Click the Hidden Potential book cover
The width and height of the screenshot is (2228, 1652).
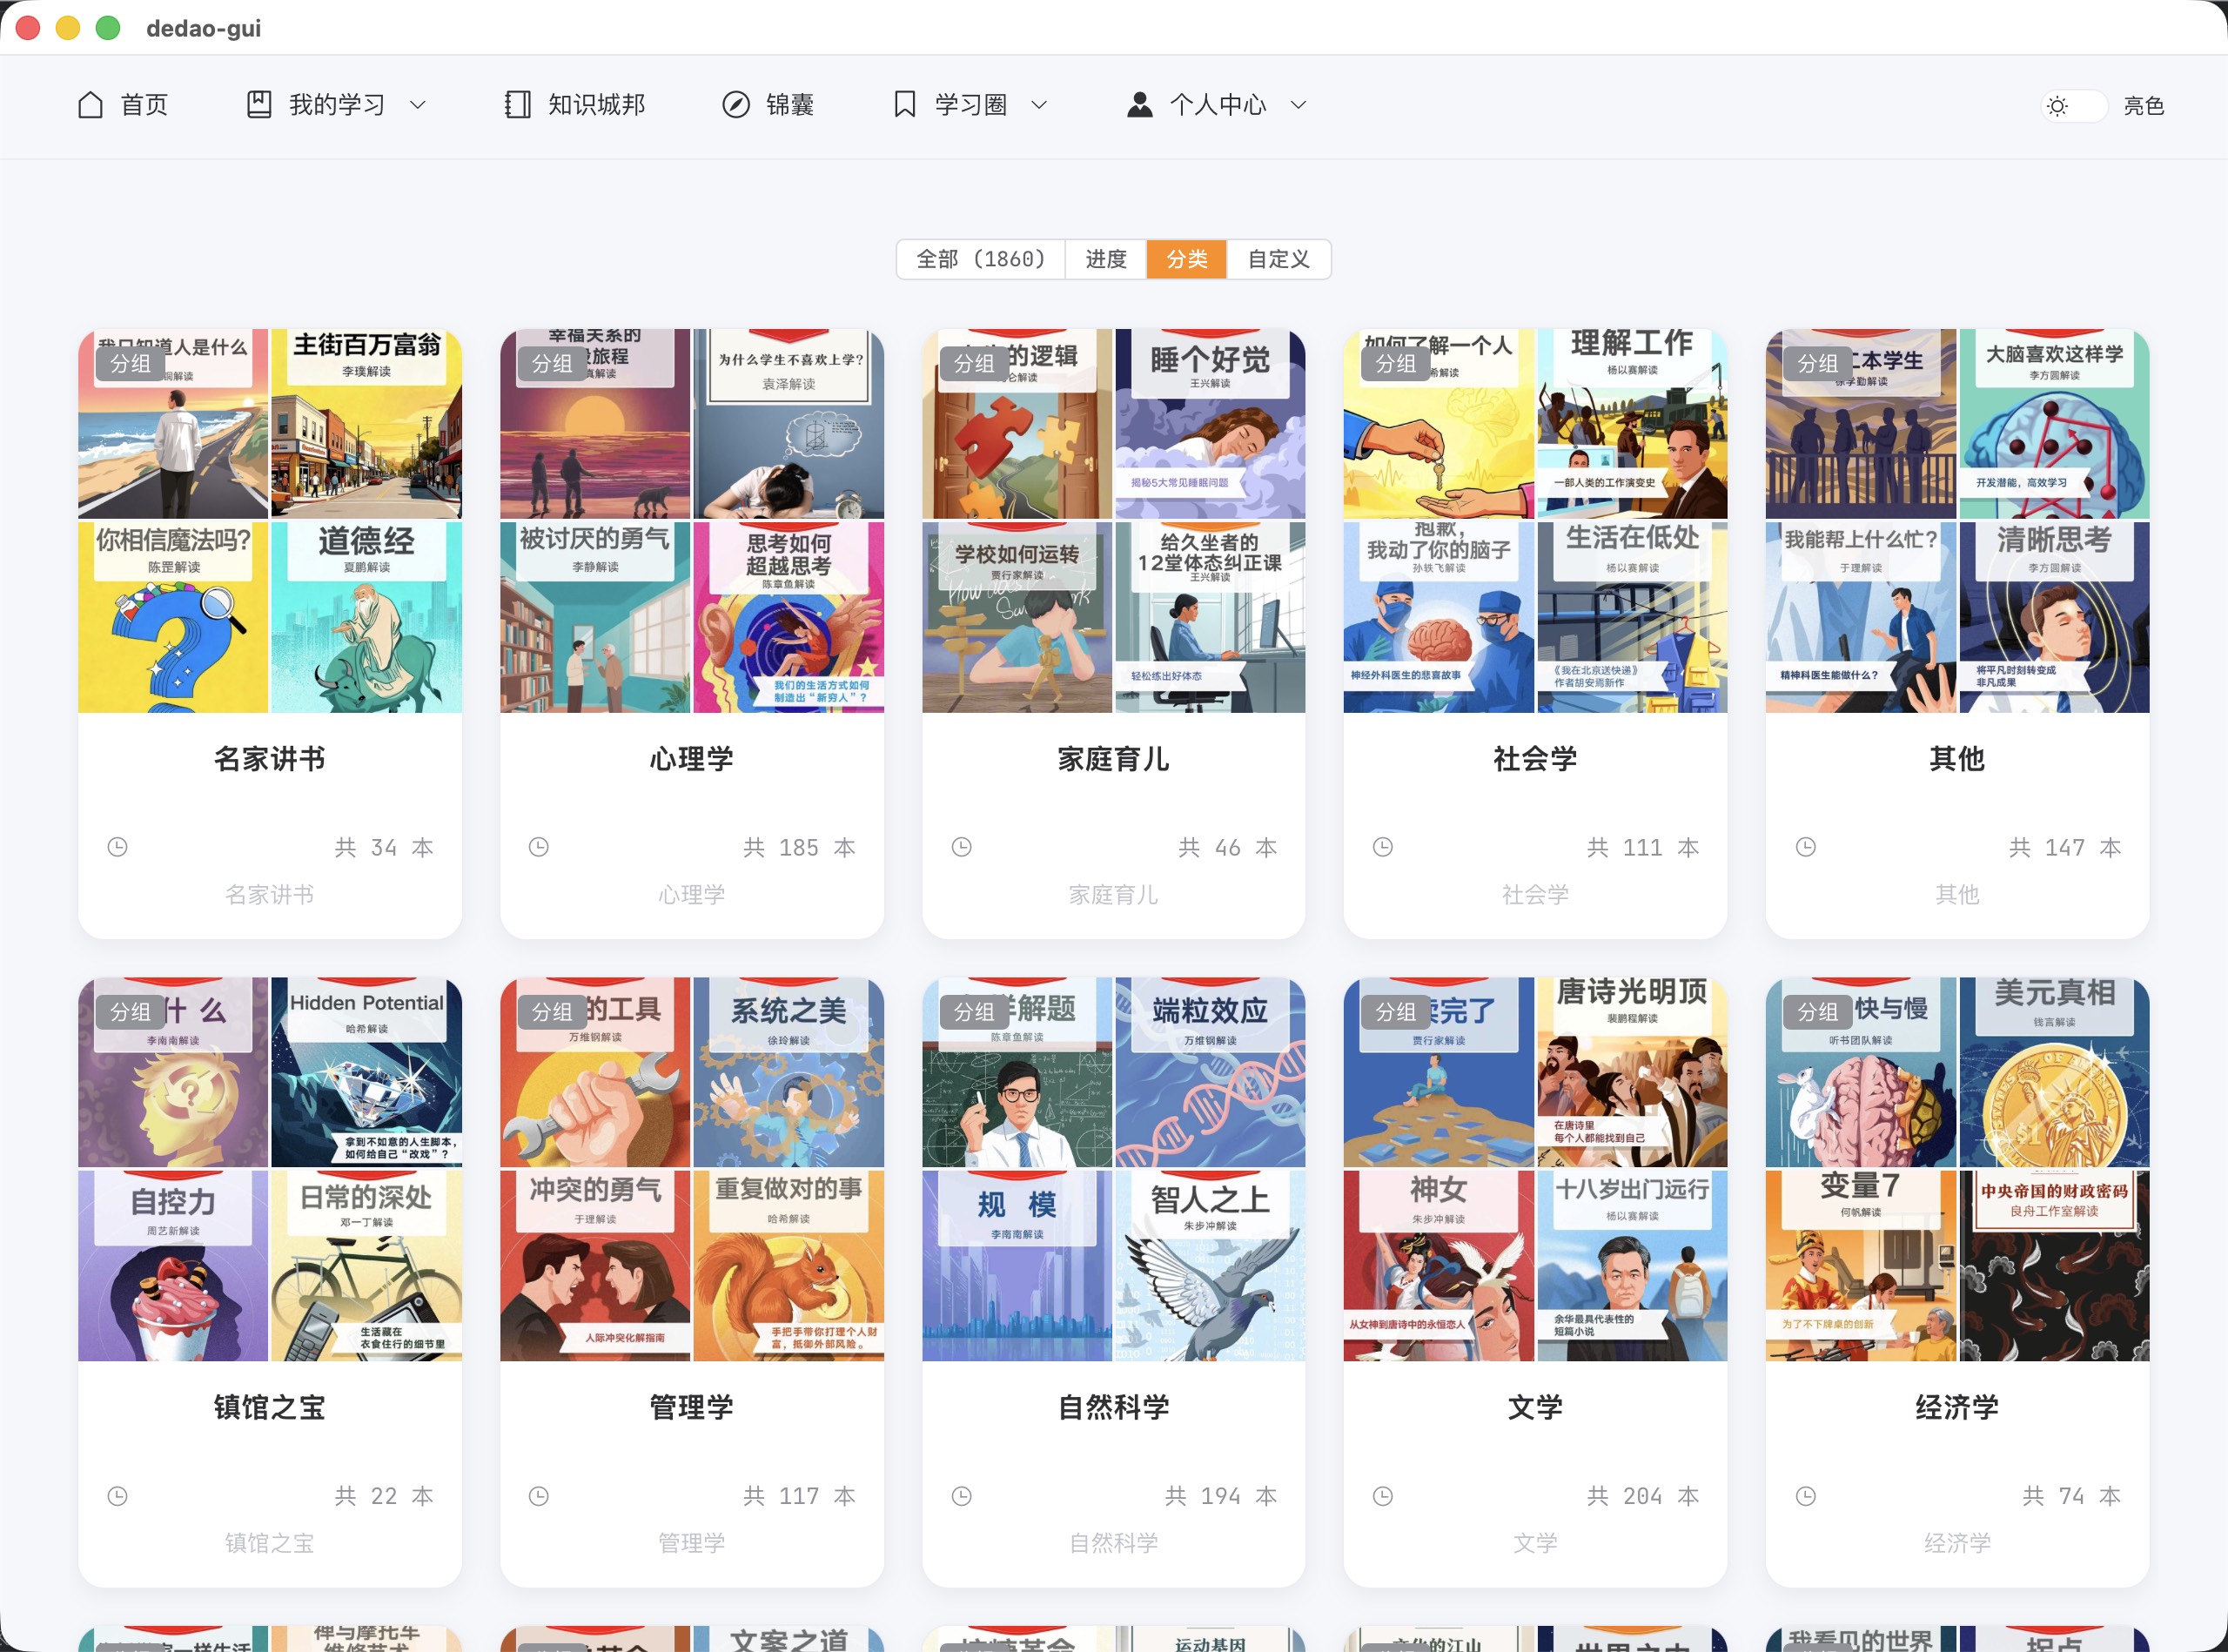click(367, 1072)
